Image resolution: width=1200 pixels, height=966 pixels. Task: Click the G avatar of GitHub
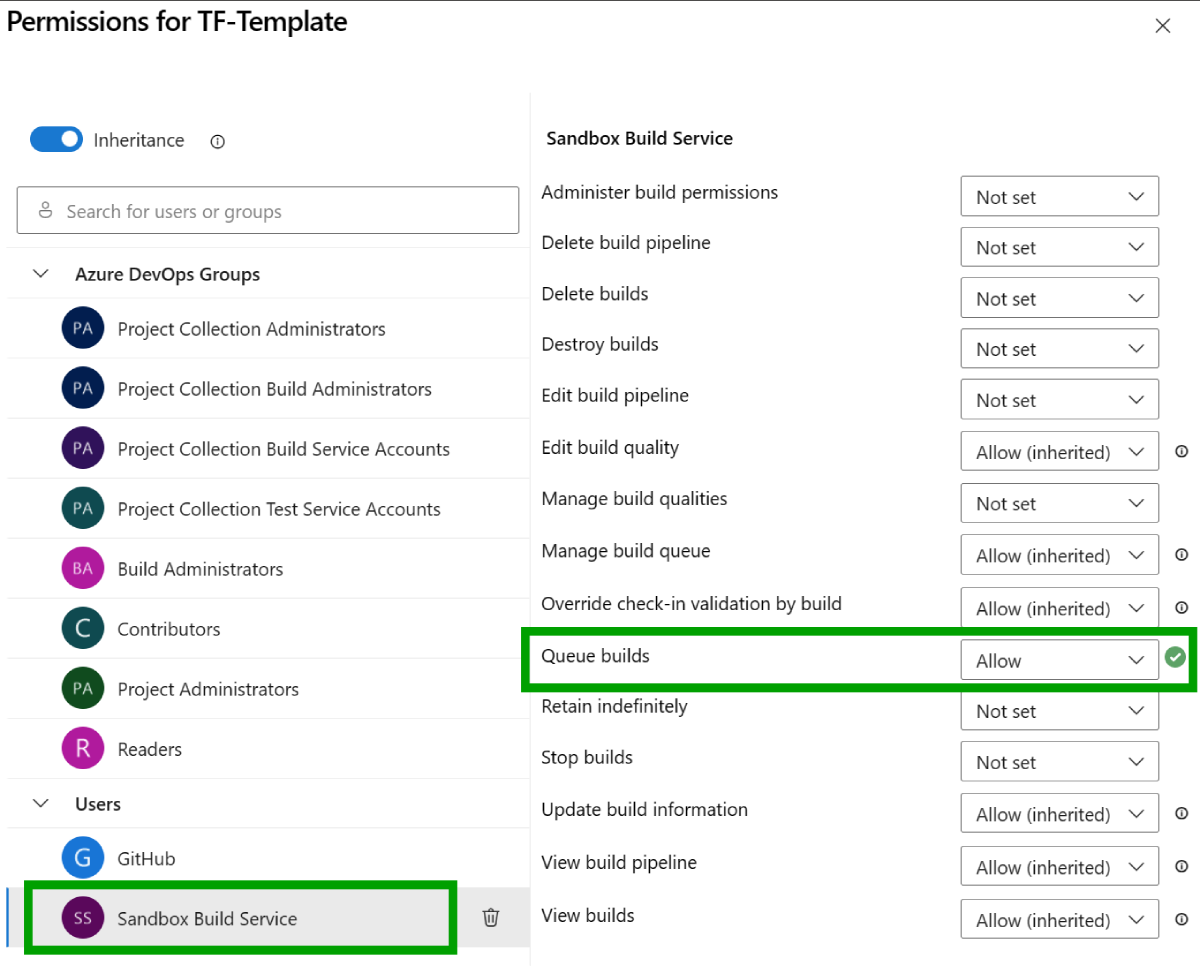83,858
